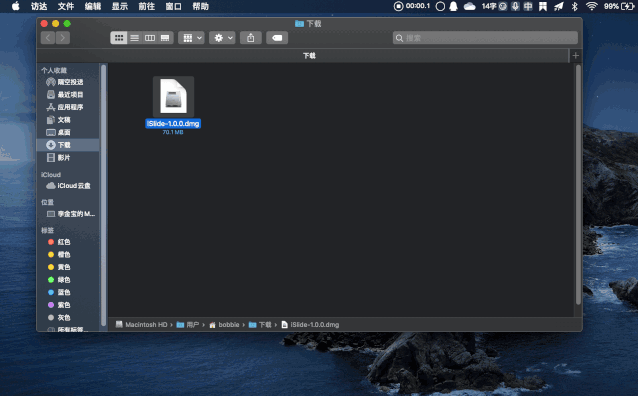Select 下载 in the sidebar
Viewport: 638px width, 396px height.
[68, 145]
